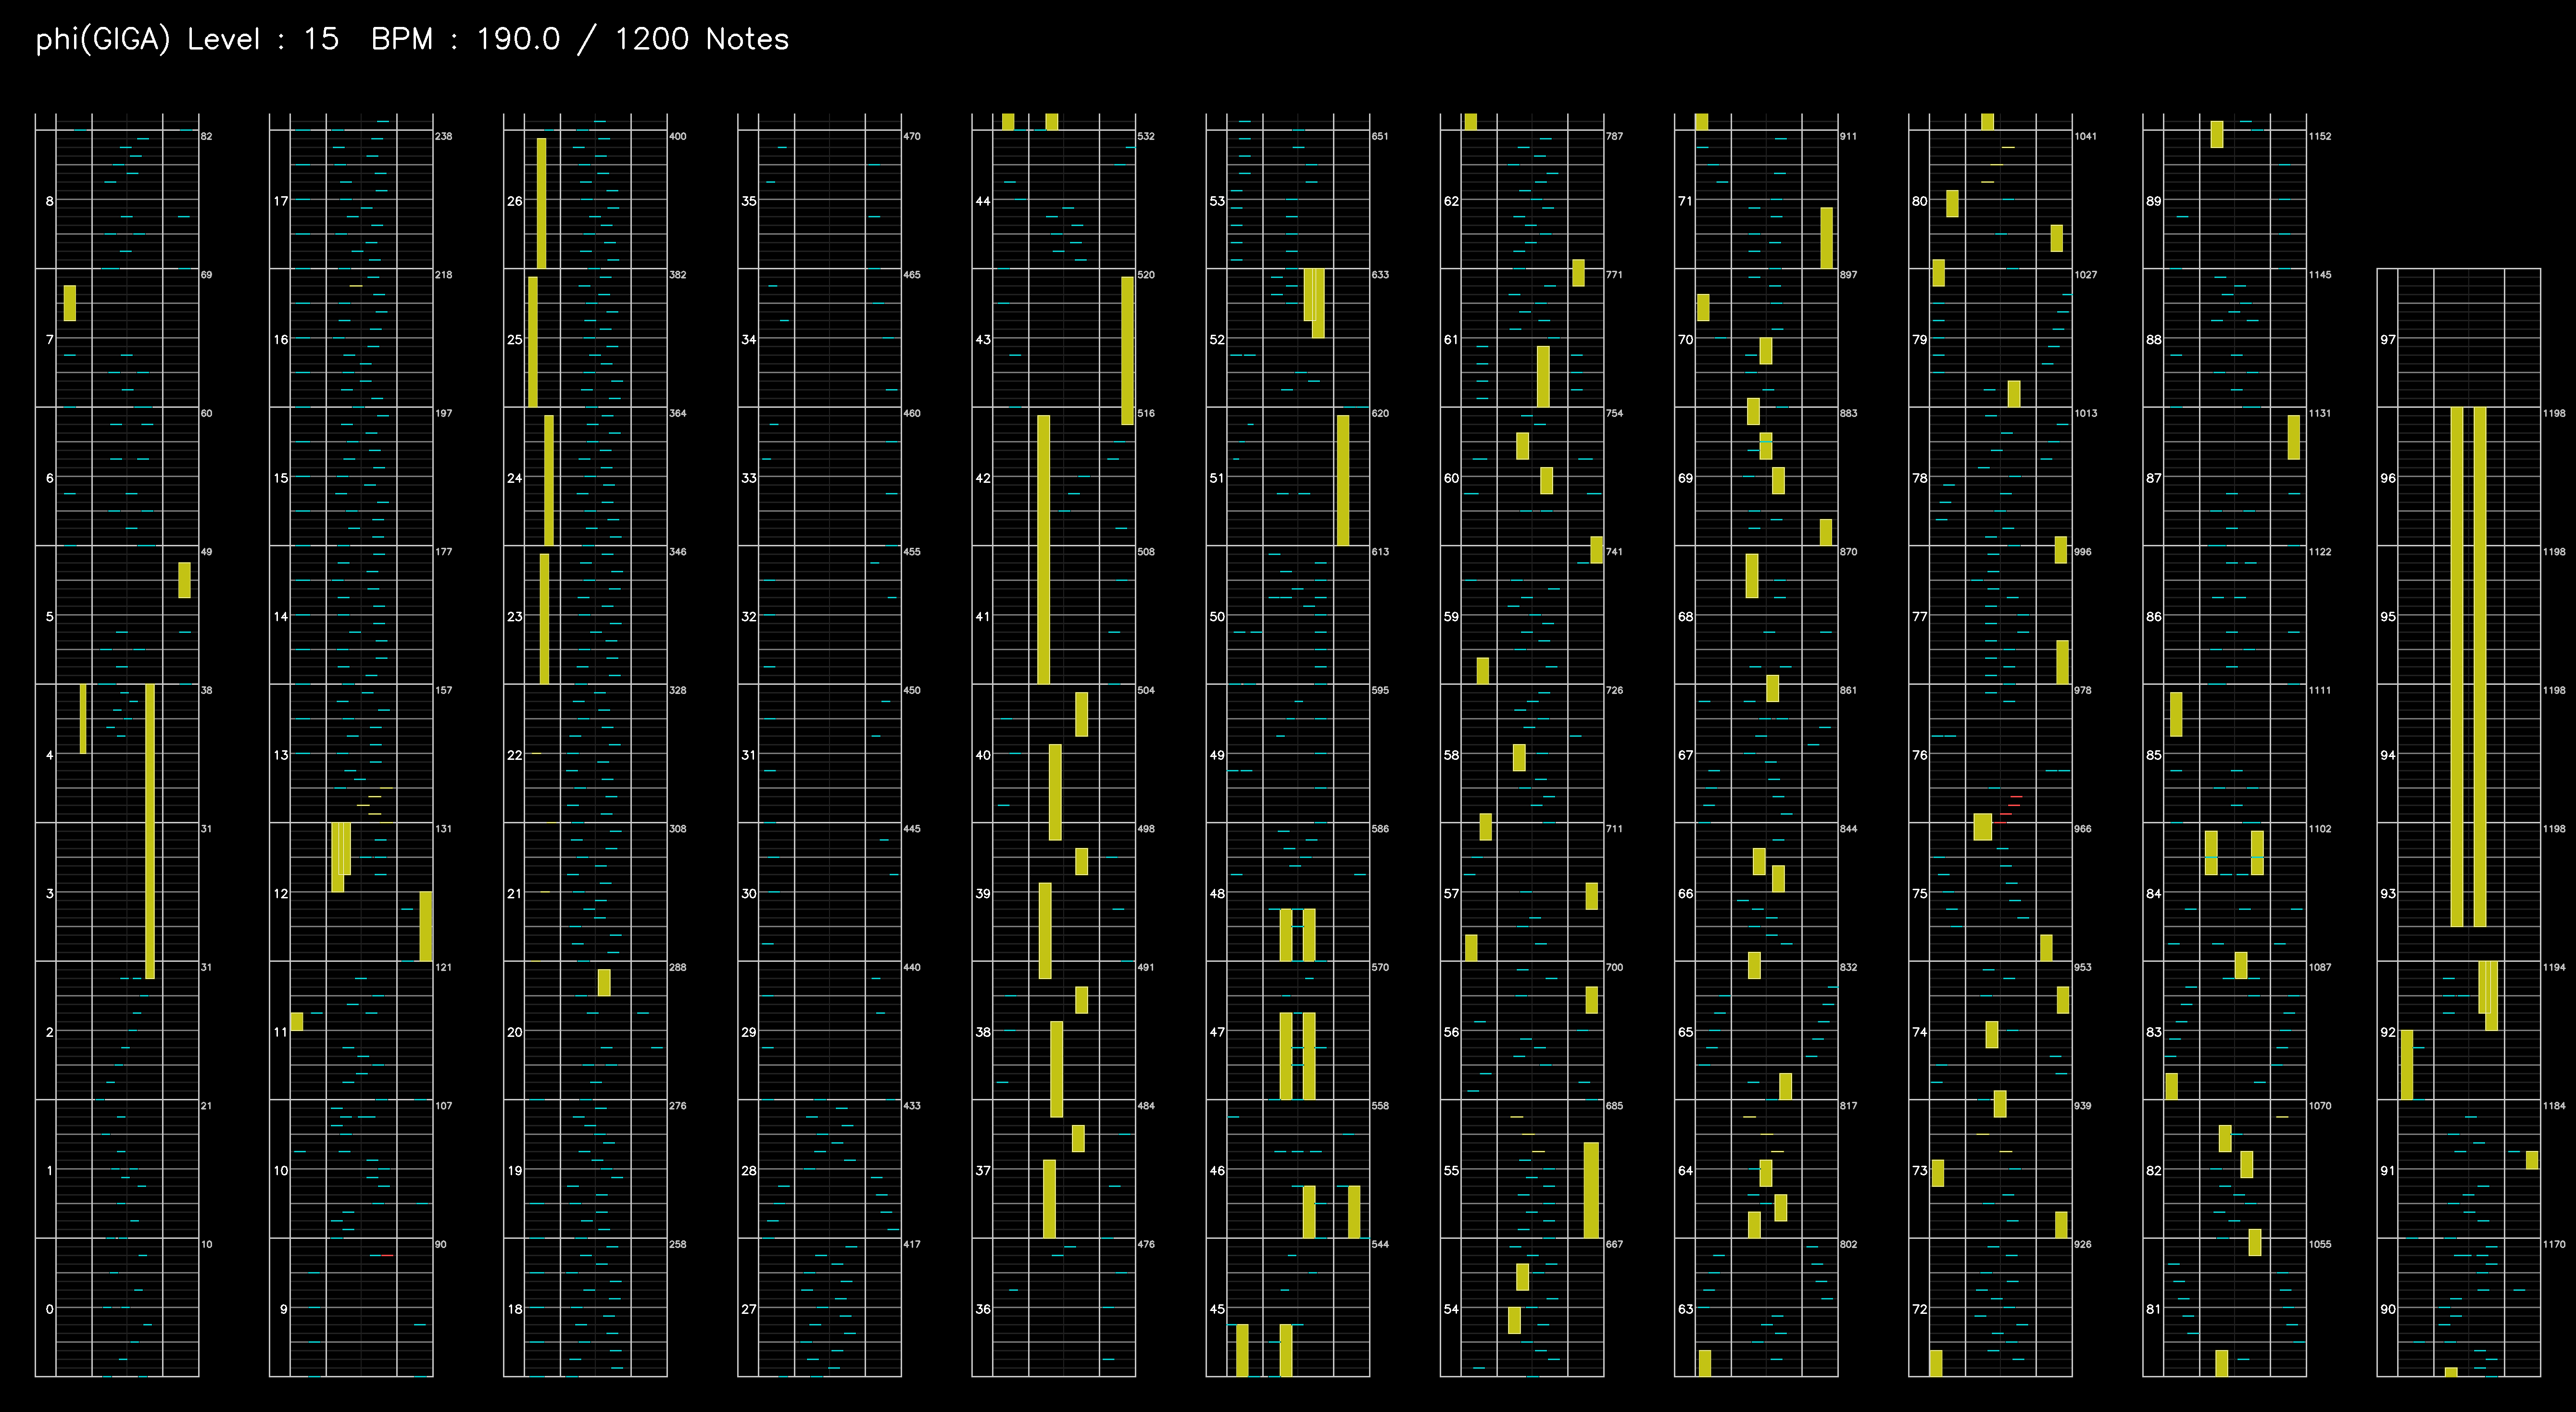Screen dimensions: 2576x1412
Task: Select note count label 1170
Action: pos(2553,1244)
